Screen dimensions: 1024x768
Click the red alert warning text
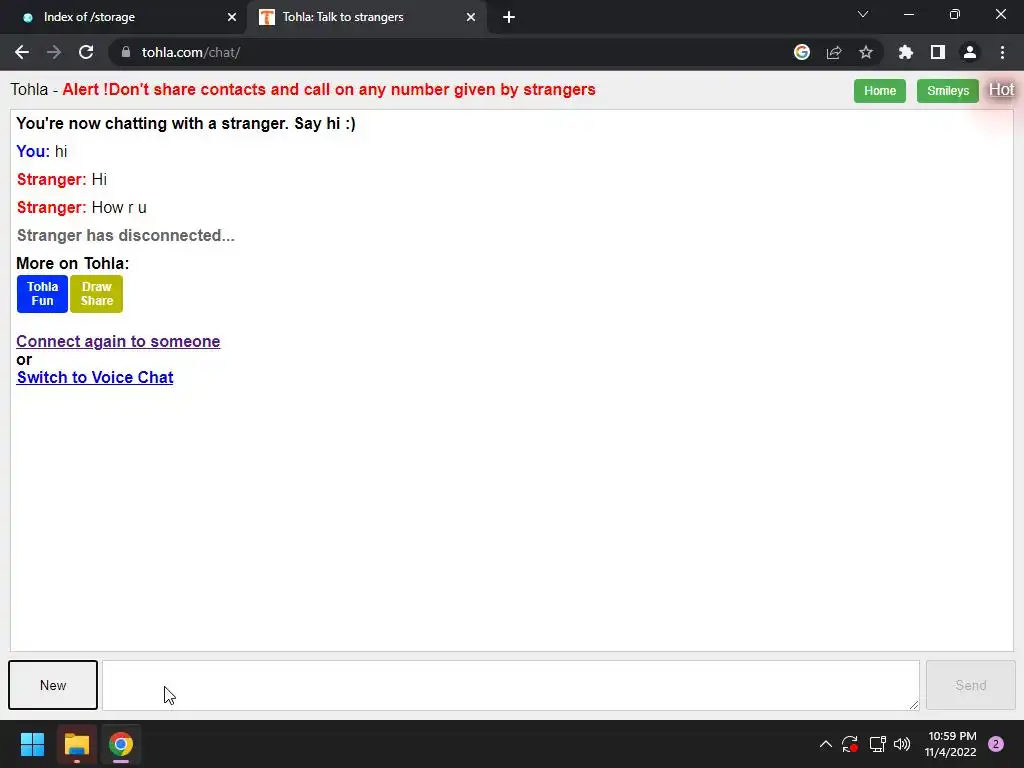tap(329, 89)
